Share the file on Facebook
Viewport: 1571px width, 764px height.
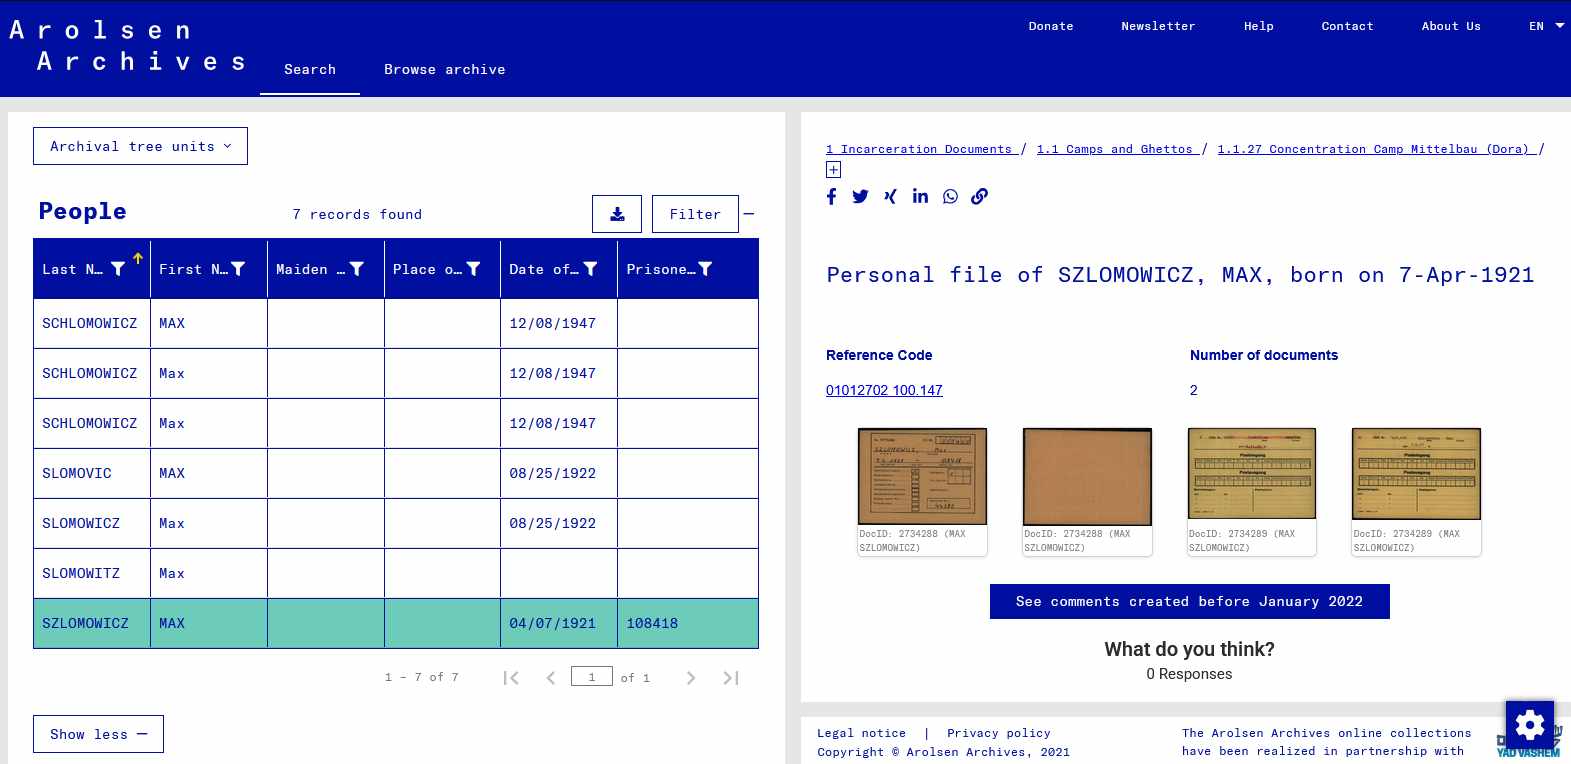(832, 197)
